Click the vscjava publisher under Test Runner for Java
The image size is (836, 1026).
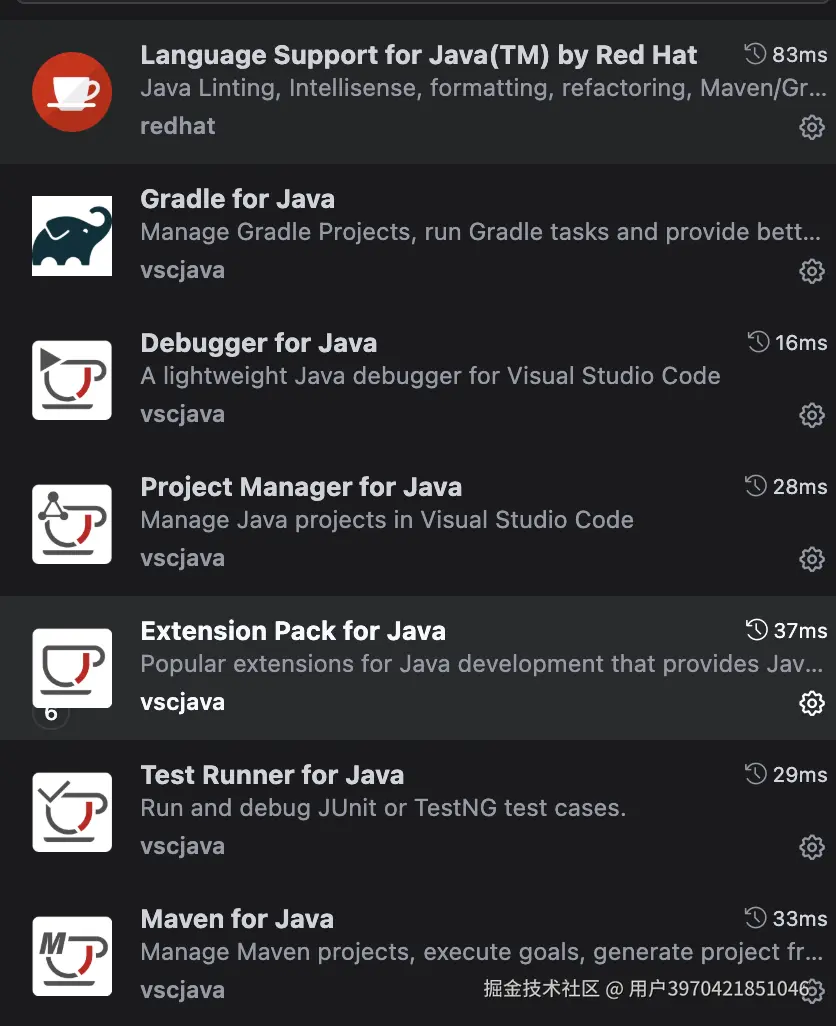tap(183, 846)
